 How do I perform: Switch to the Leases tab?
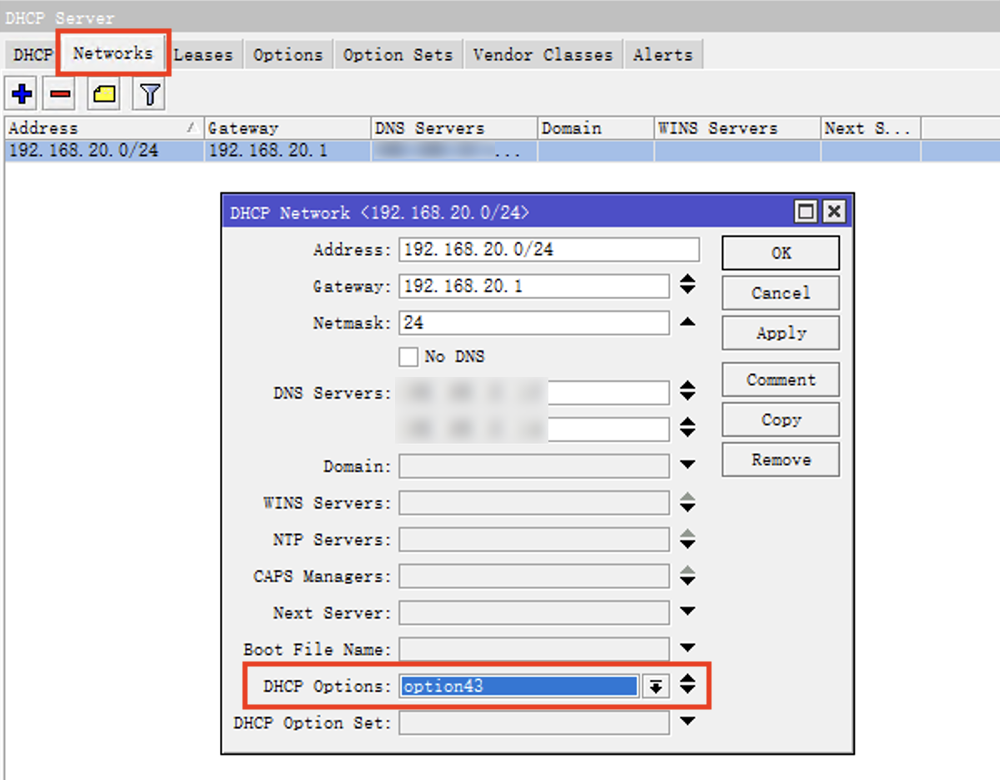[203, 55]
